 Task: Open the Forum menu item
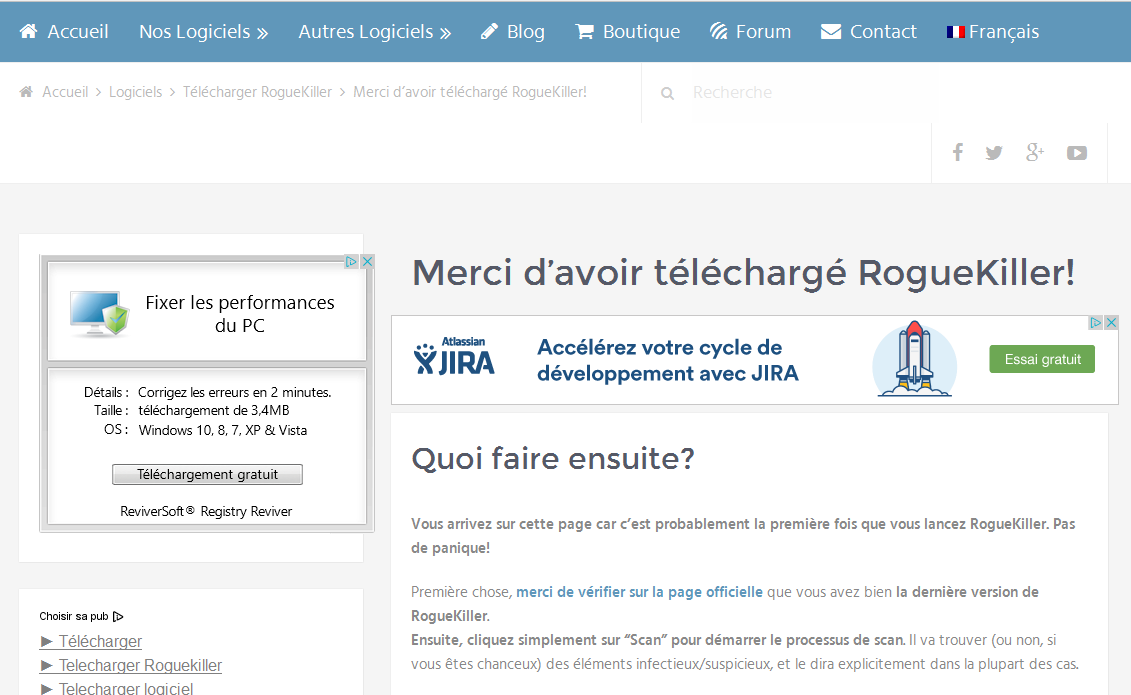tap(750, 32)
